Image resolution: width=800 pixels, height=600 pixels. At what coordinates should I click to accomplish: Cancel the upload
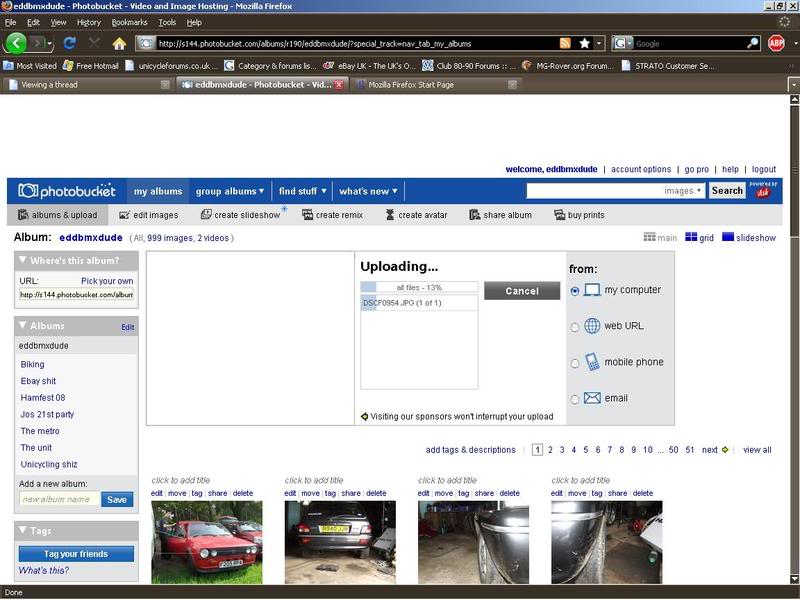click(522, 291)
